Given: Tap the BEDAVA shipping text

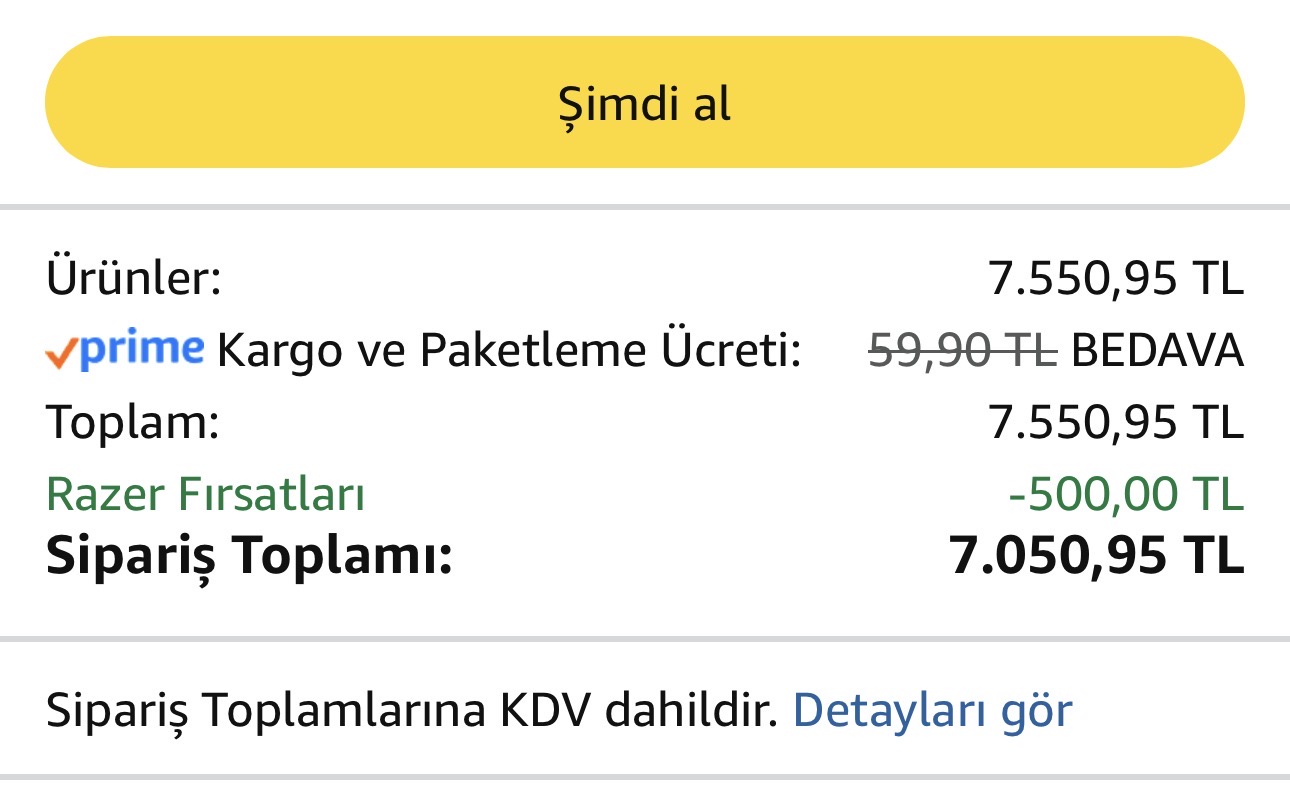Looking at the screenshot, I should pos(1157,351).
